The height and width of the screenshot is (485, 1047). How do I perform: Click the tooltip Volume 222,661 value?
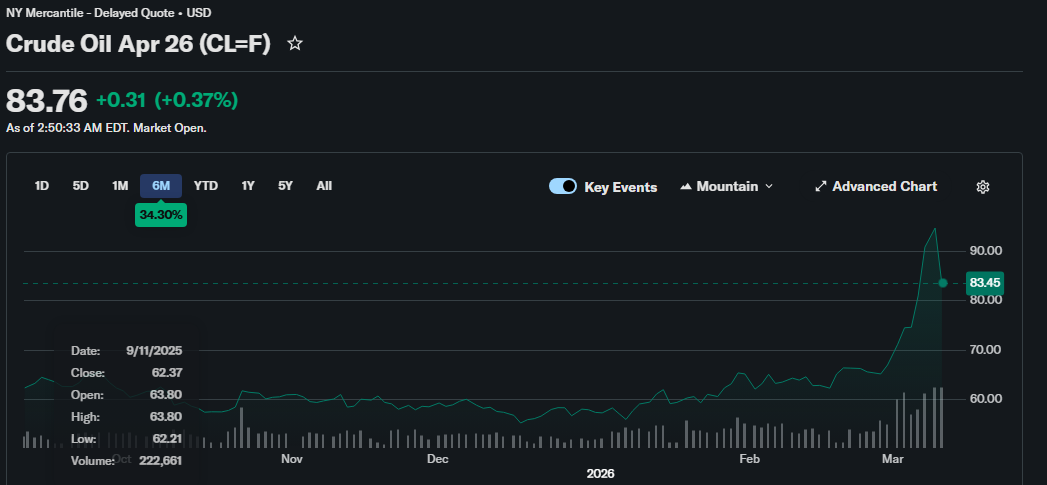(160, 460)
